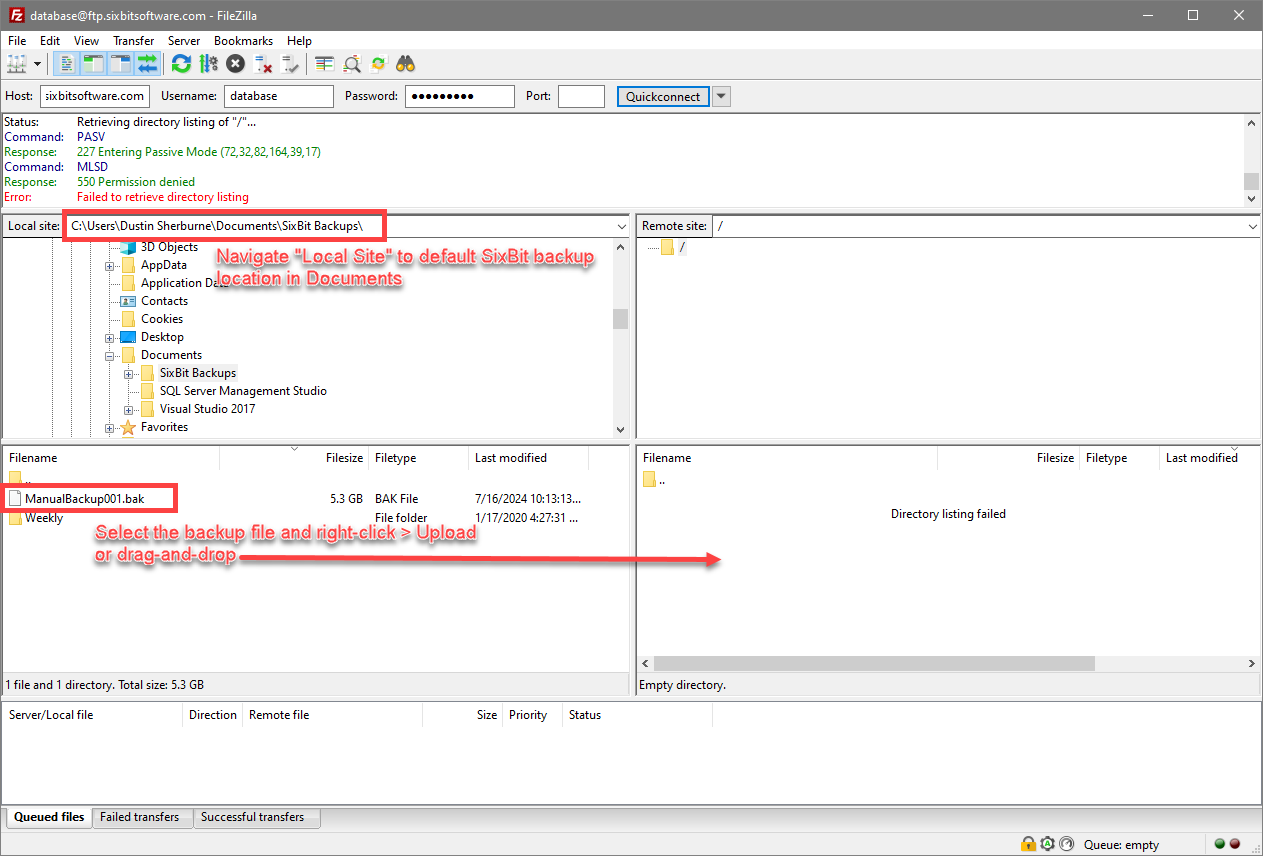Sort local files by Filetype column

pyautogui.click(x=419, y=458)
